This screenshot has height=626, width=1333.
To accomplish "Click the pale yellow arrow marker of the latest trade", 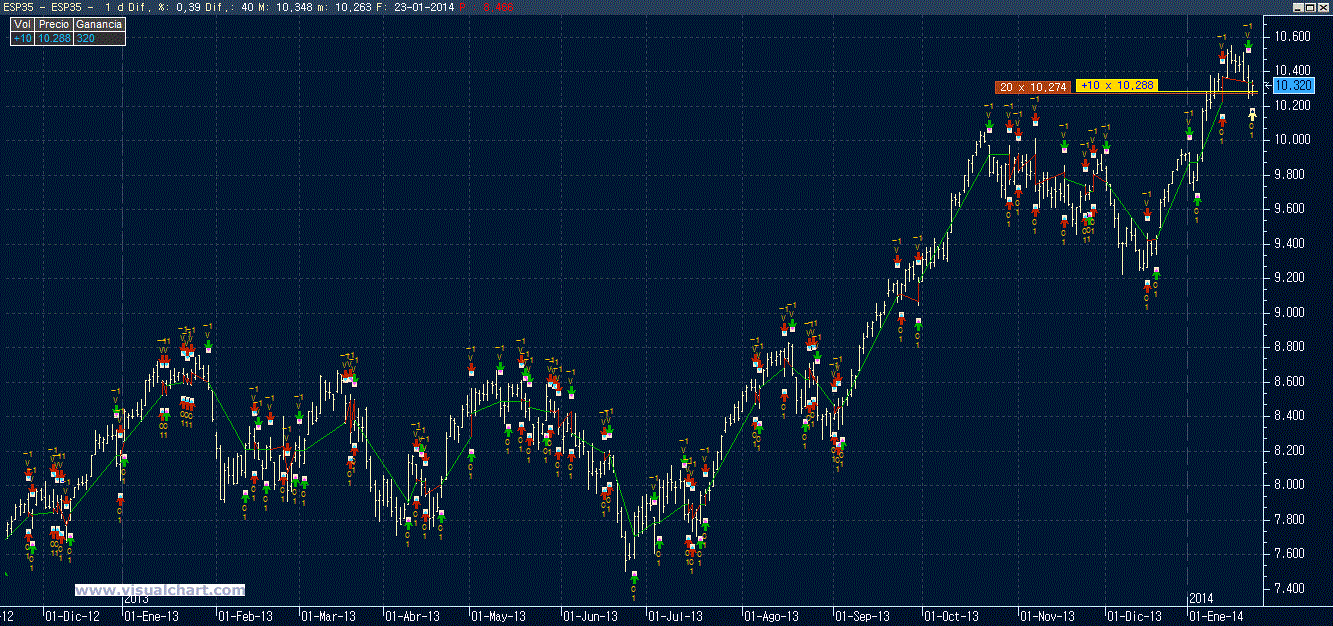I will pos(1252,116).
